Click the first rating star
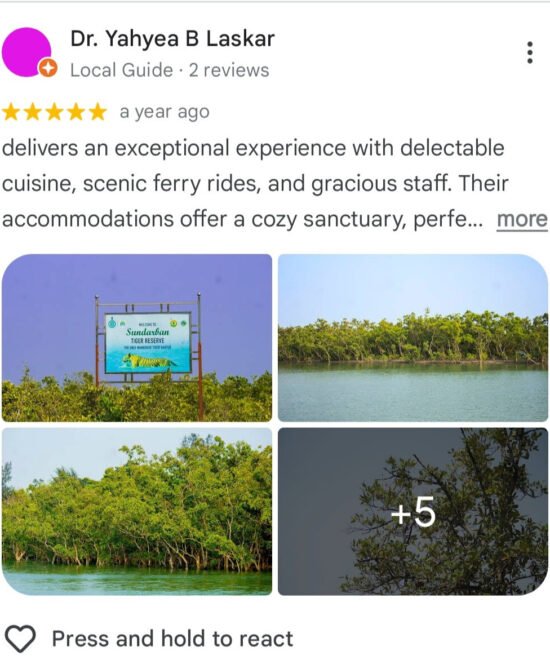Image resolution: width=550 pixels, height=660 pixels. [11, 112]
